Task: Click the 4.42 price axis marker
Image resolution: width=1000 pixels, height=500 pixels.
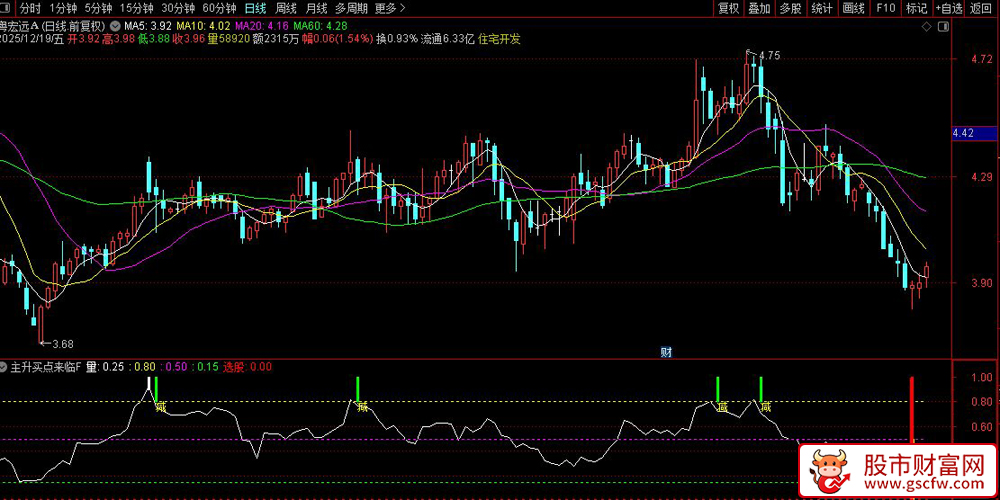Action: pyautogui.click(x=964, y=133)
